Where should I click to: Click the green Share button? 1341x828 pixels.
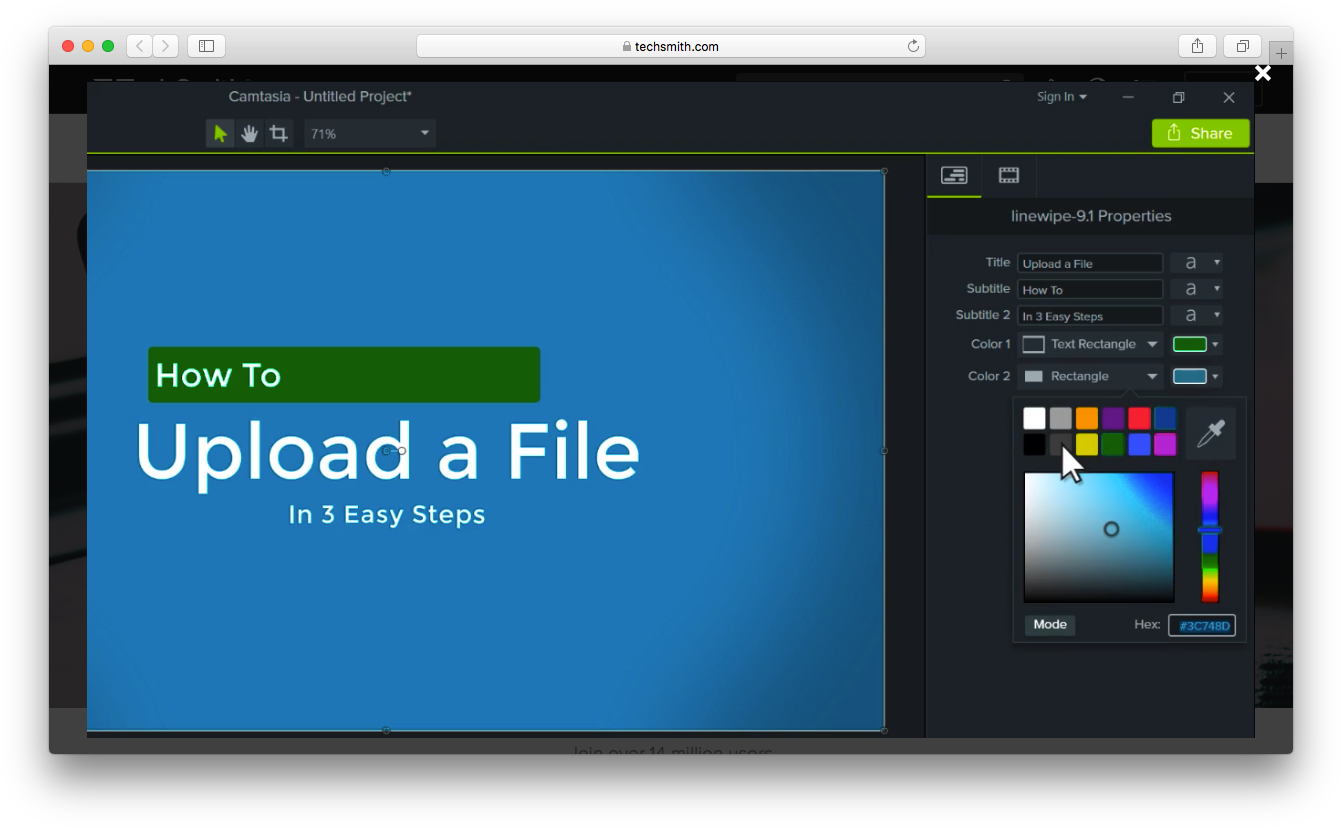point(1200,133)
